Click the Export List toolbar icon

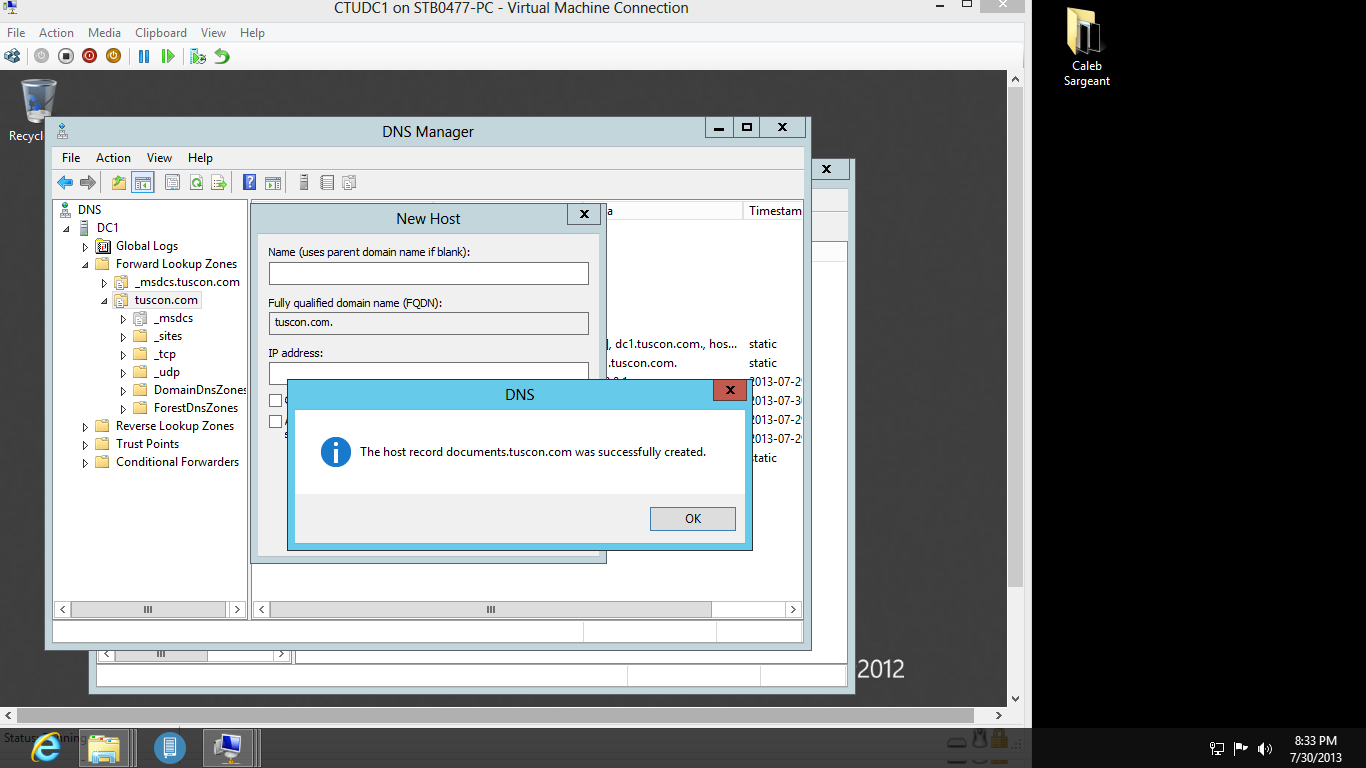219,182
